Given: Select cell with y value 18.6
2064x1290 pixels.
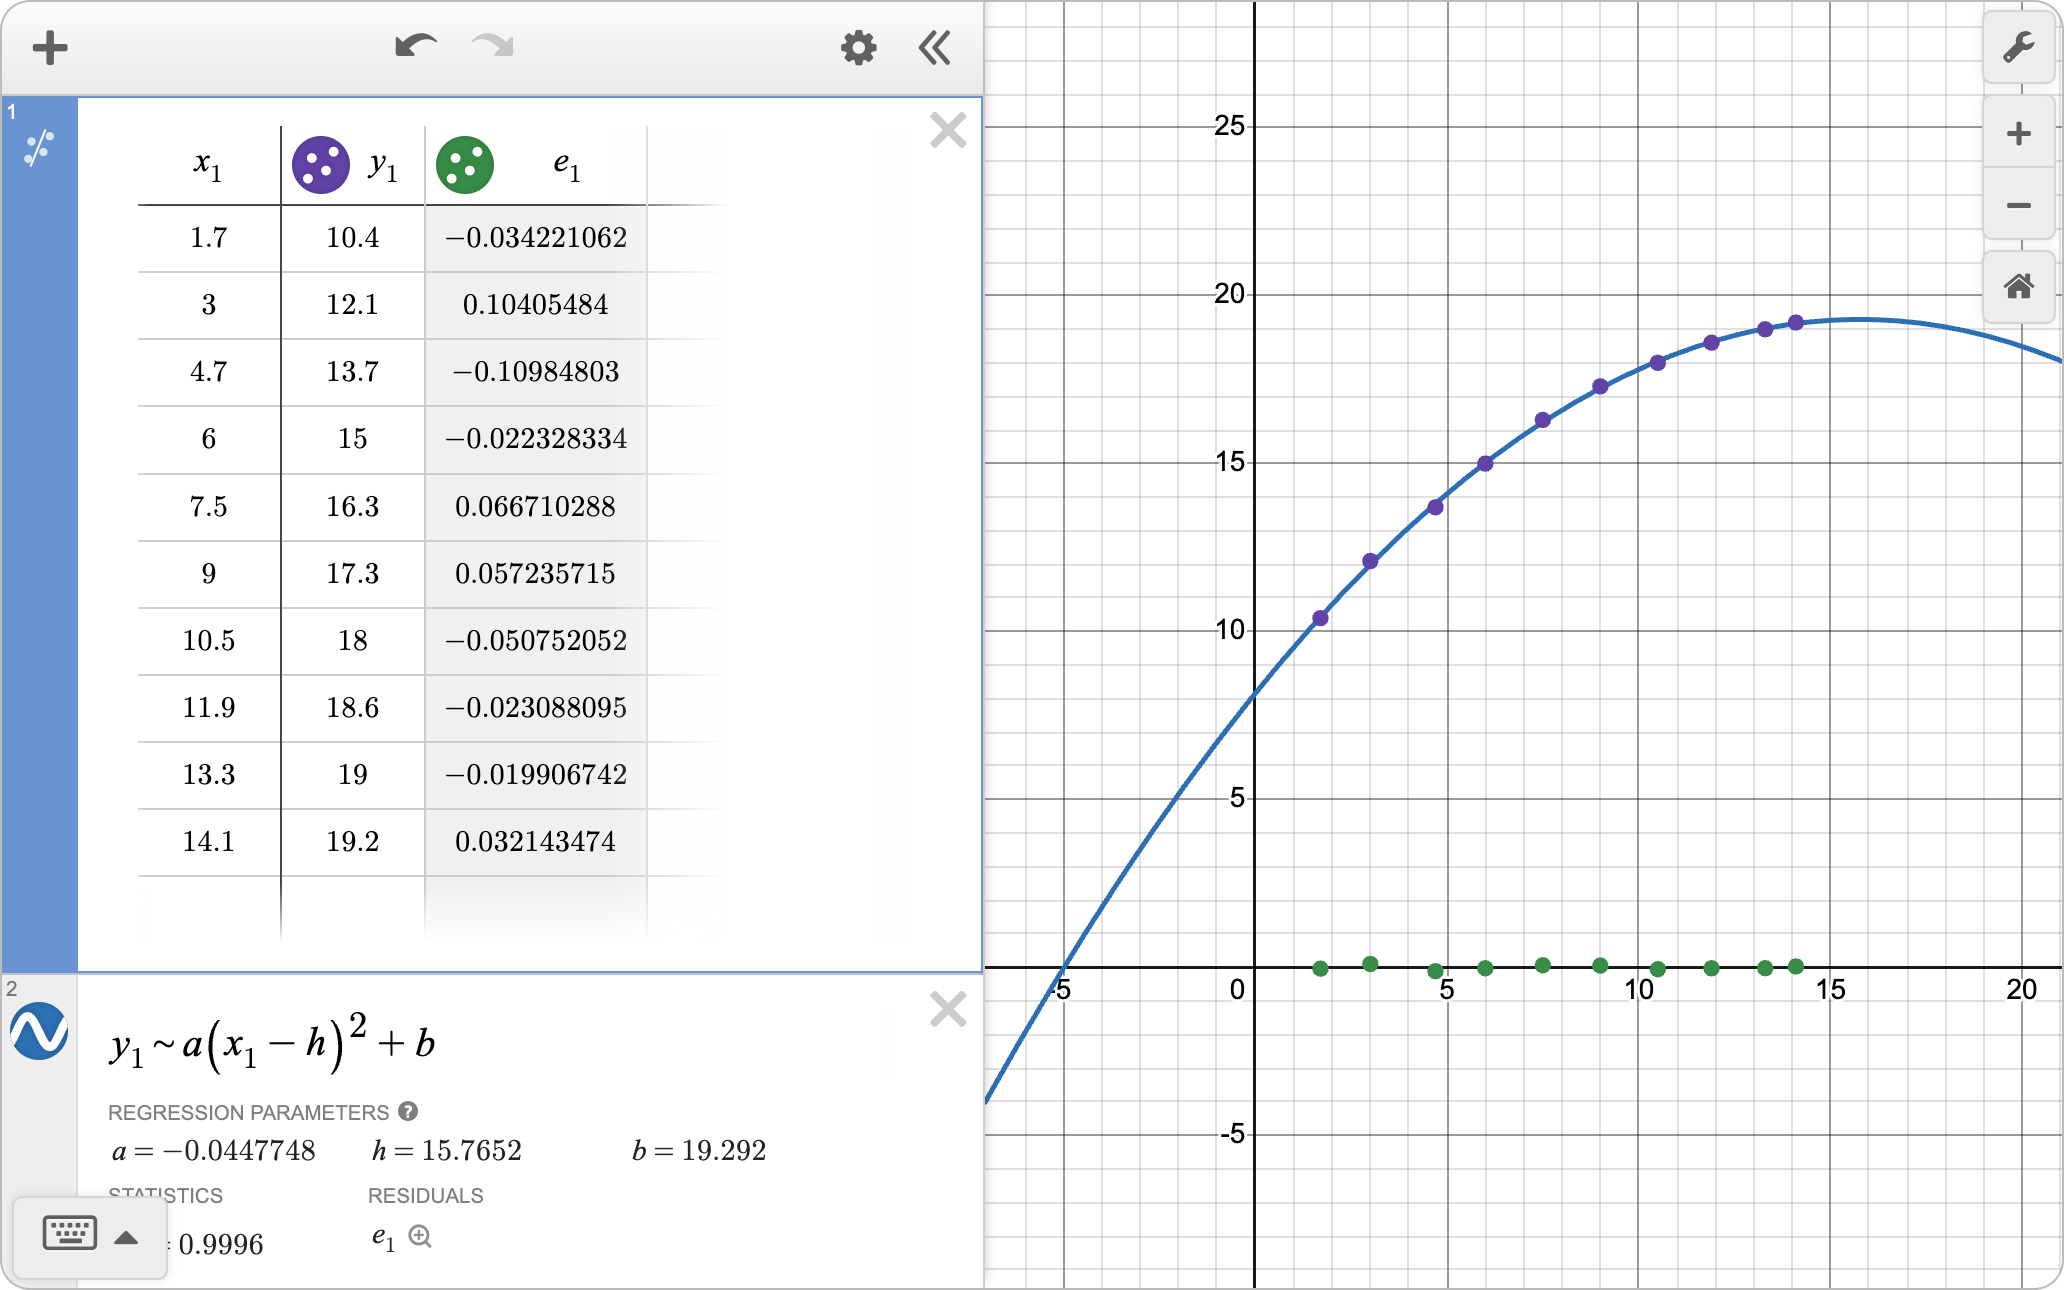Looking at the screenshot, I should (353, 707).
